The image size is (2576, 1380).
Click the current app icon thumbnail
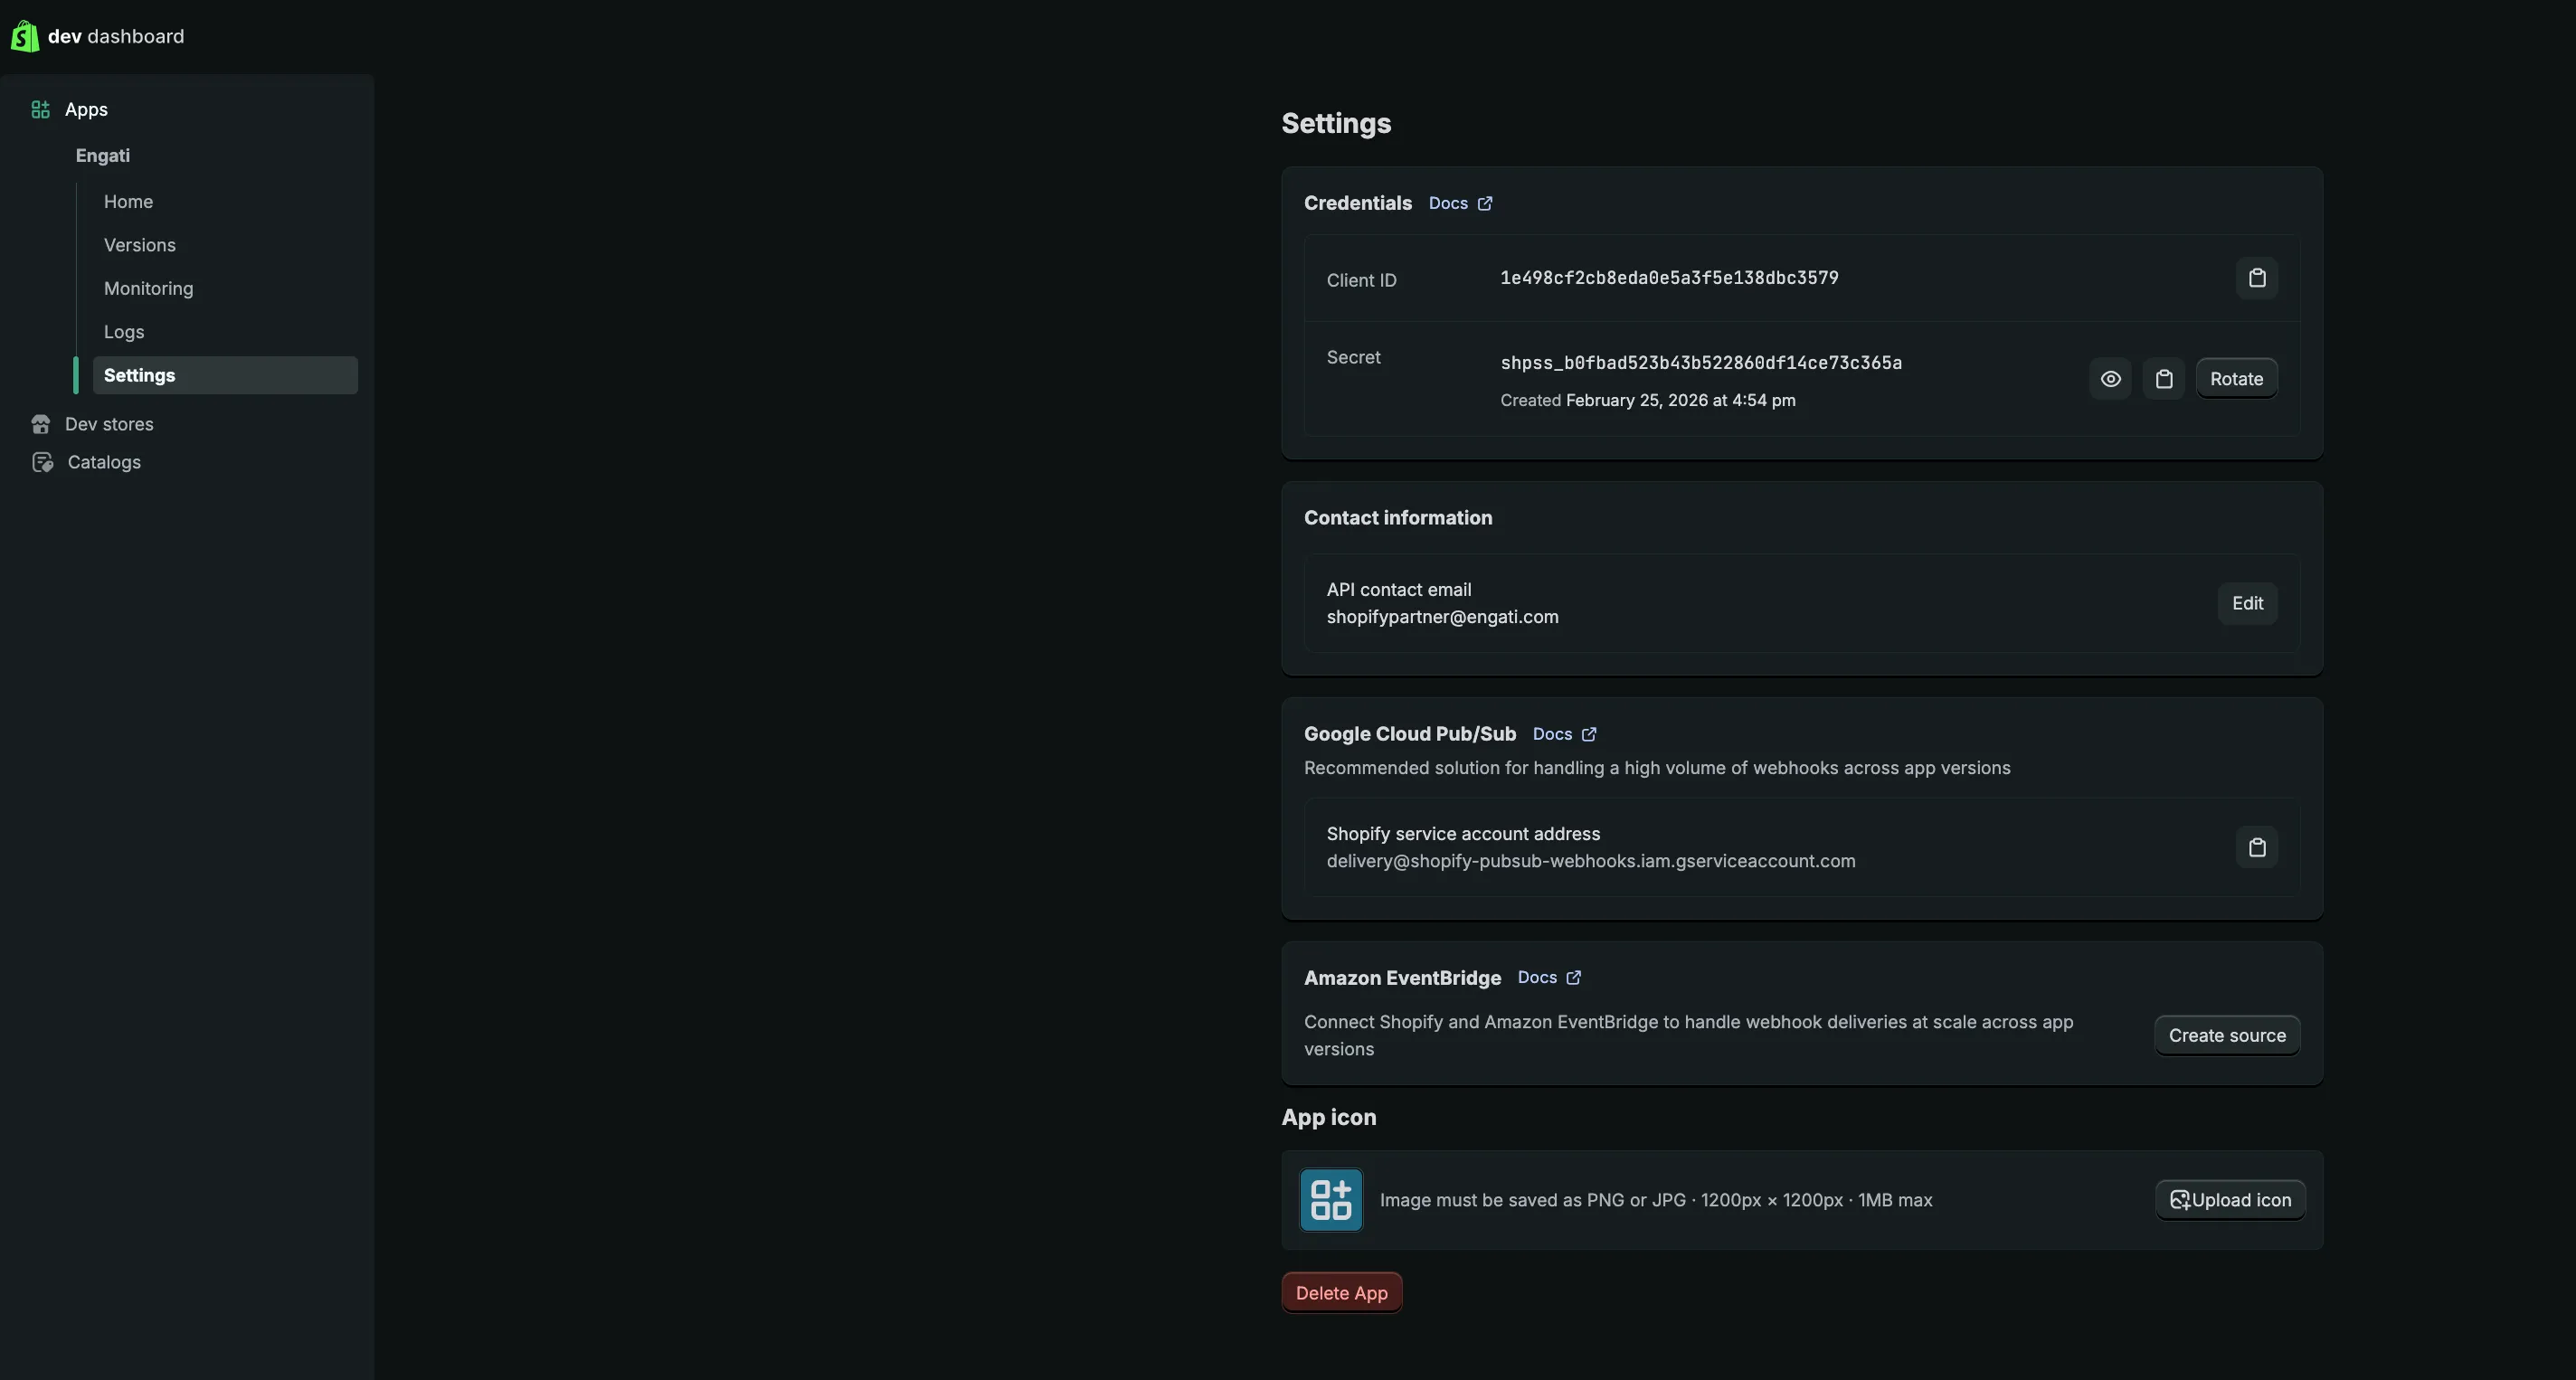1331,1200
